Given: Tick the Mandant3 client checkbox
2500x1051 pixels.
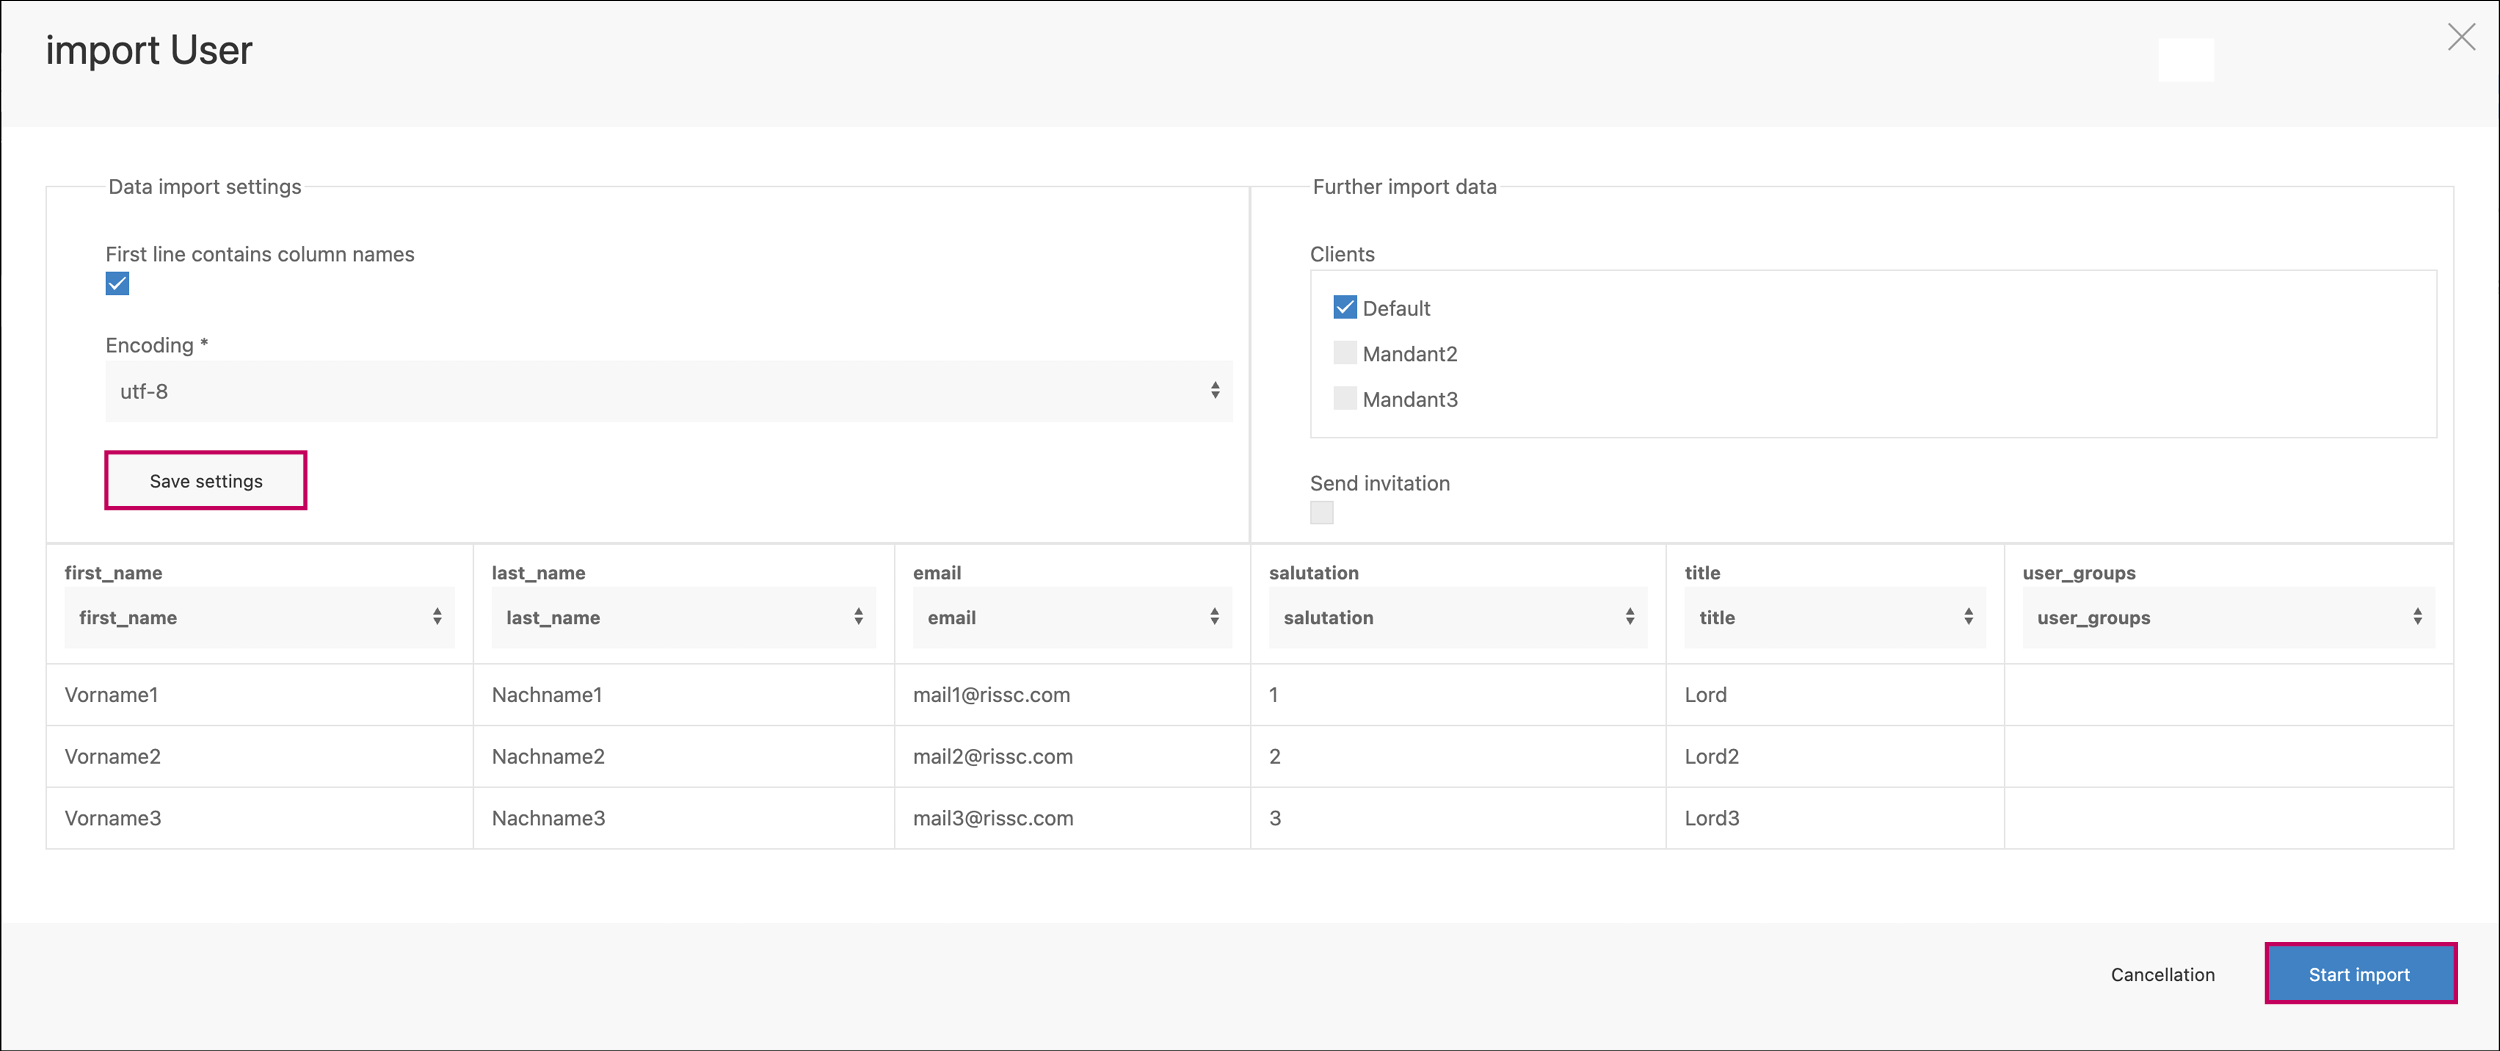Looking at the screenshot, I should point(1344,399).
